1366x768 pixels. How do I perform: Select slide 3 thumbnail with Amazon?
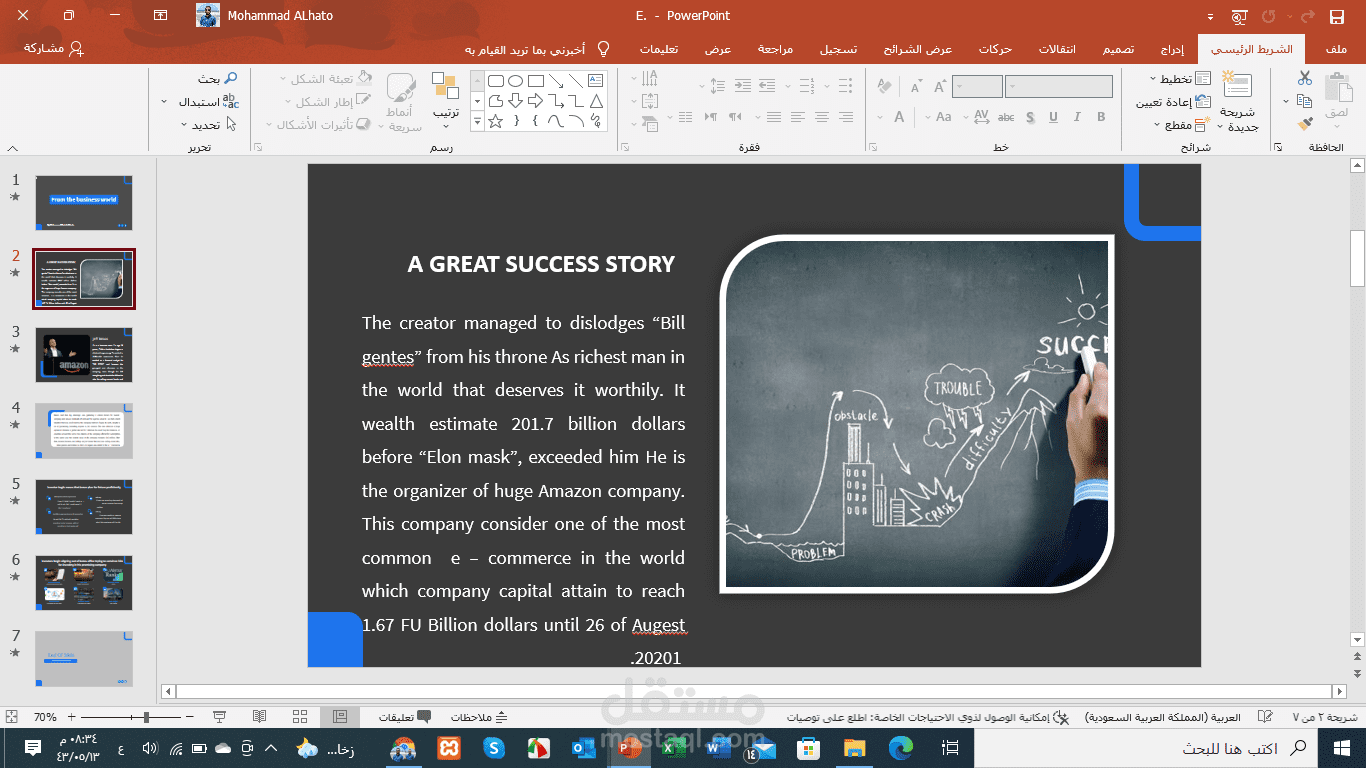coord(84,354)
